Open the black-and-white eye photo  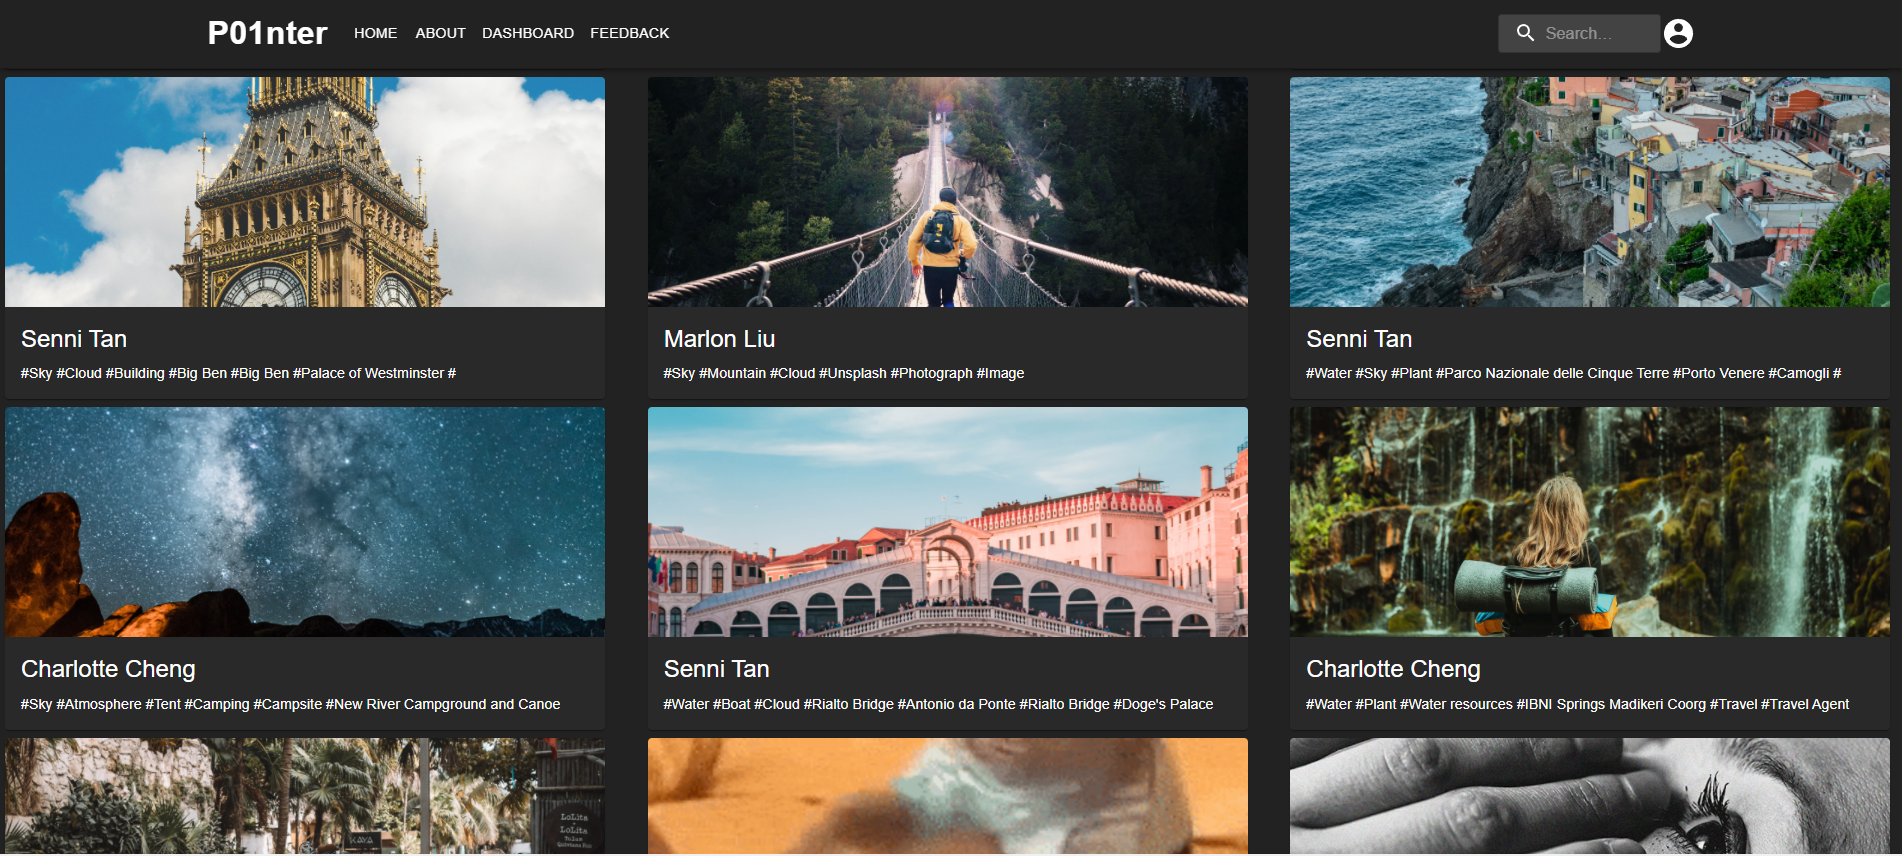pos(1590,796)
